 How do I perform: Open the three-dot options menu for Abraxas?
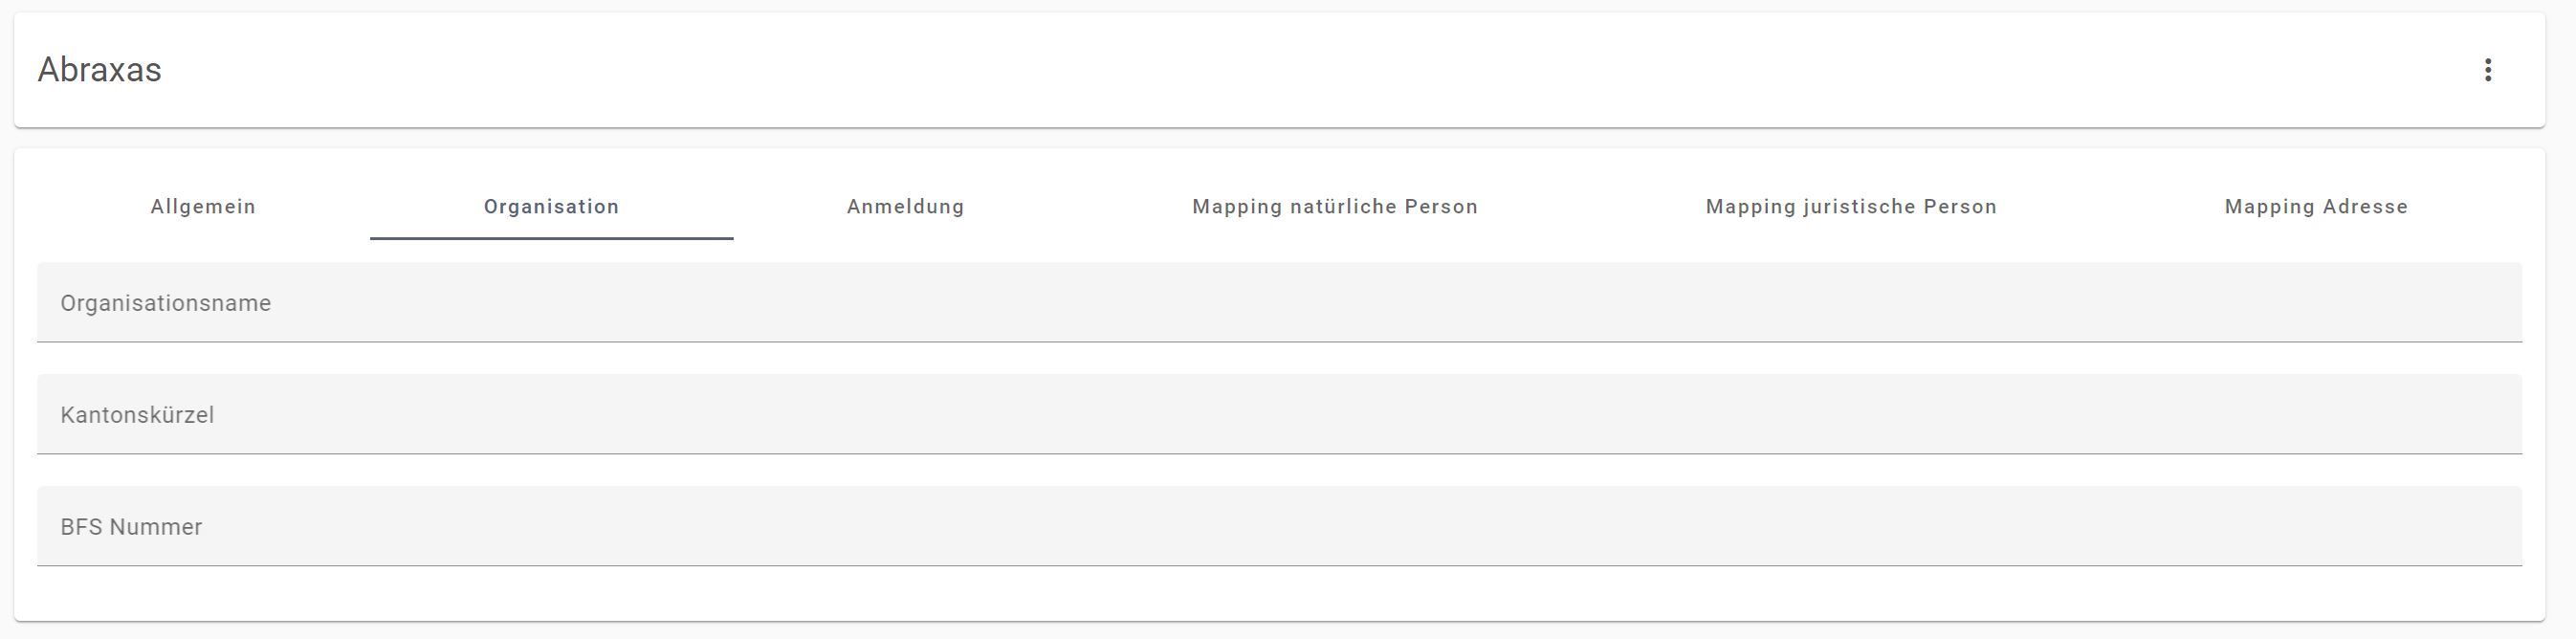coord(2487,70)
